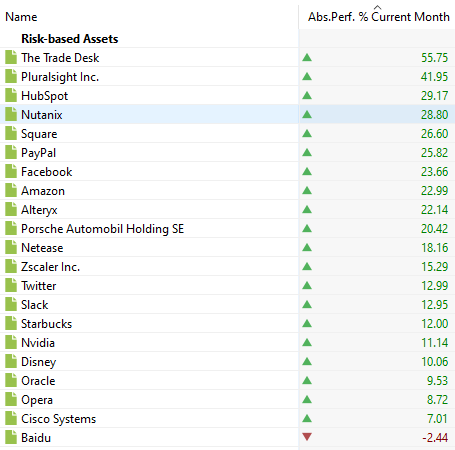Screen dimensions: 455x450
Task: Click the highlighted Nutanix name
Action: tap(42, 115)
